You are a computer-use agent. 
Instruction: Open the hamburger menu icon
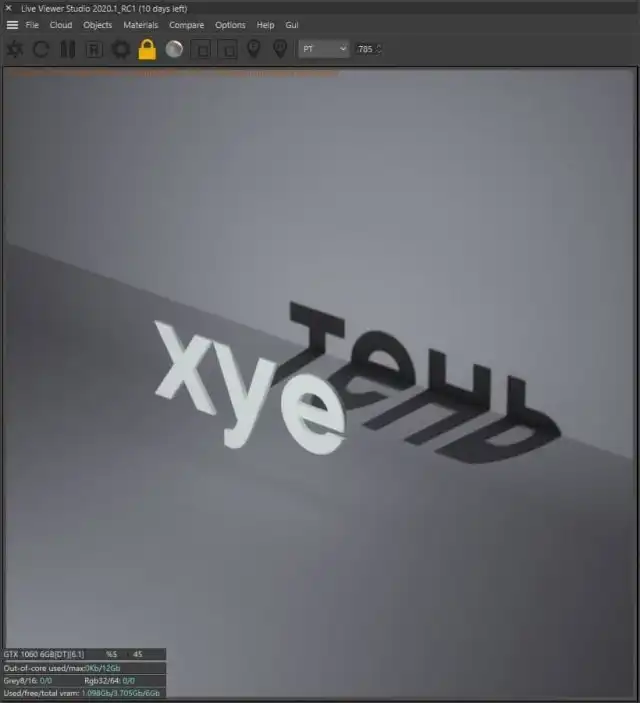click(x=12, y=25)
